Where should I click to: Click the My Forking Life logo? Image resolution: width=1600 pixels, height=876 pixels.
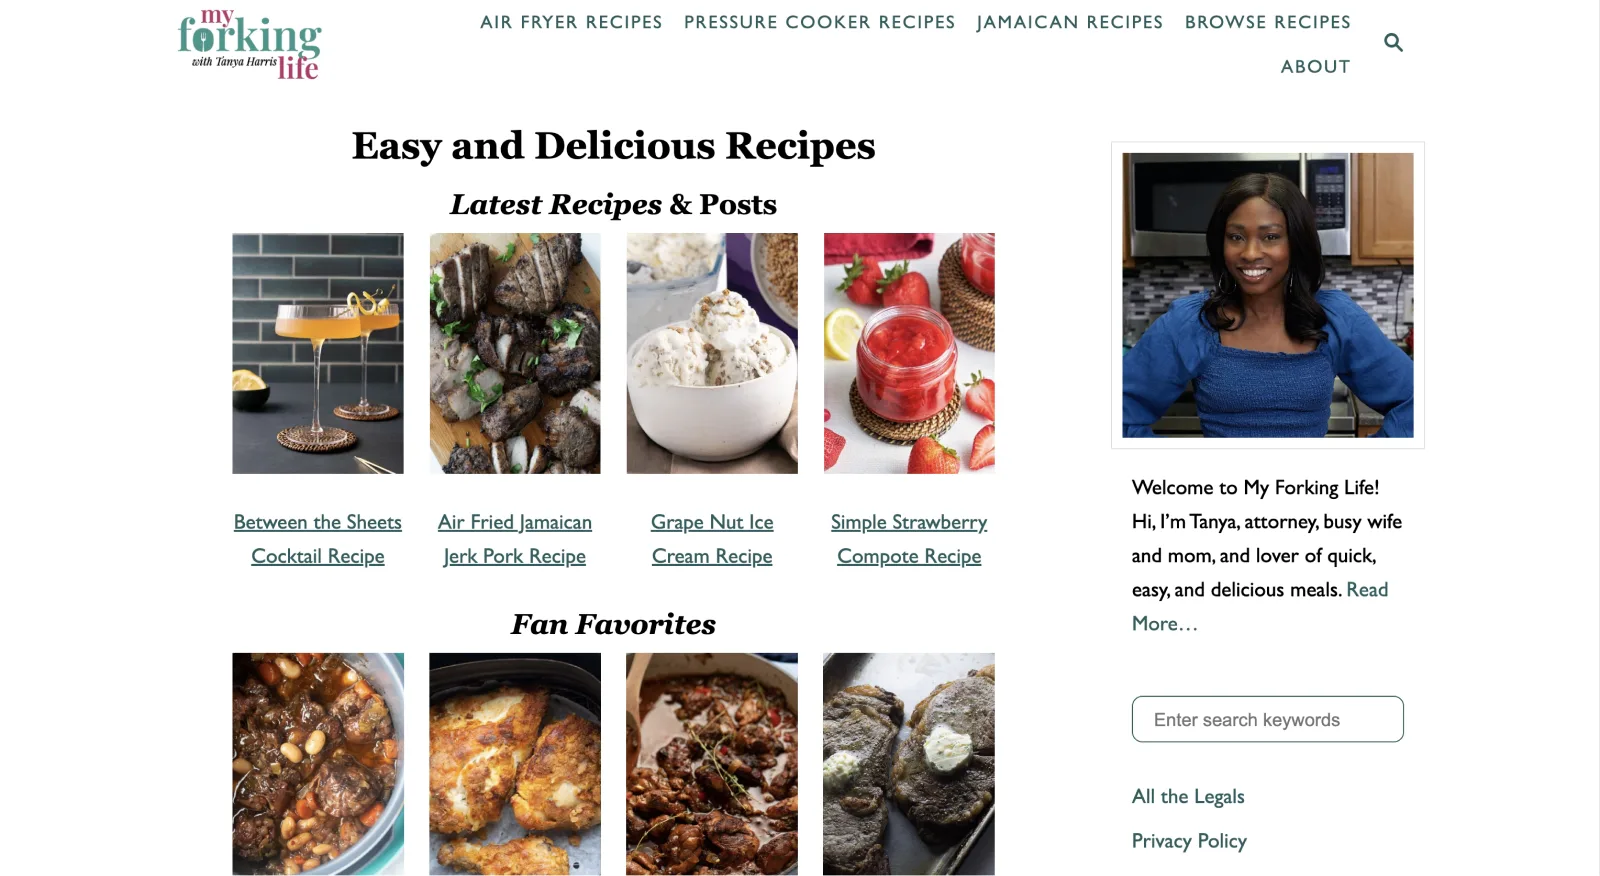pos(249,45)
